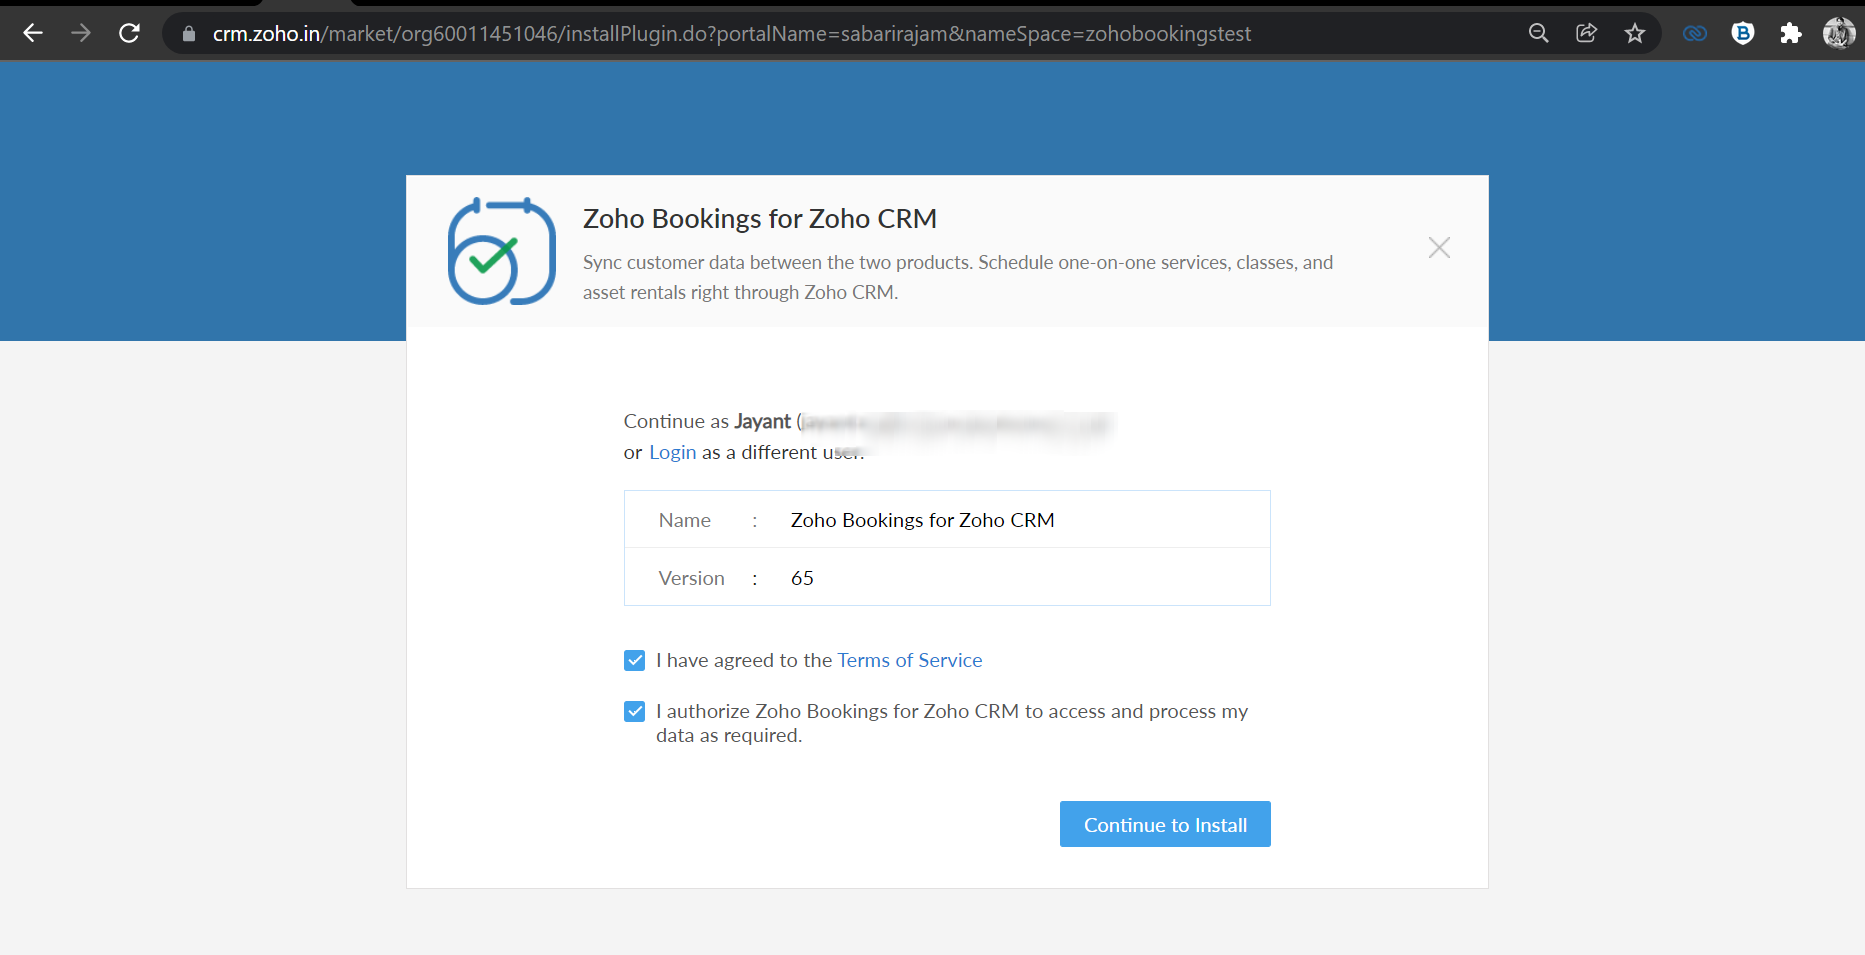Viewport: 1865px width, 955px height.
Task: Open the blue chain-link extension
Action: click(x=1694, y=34)
